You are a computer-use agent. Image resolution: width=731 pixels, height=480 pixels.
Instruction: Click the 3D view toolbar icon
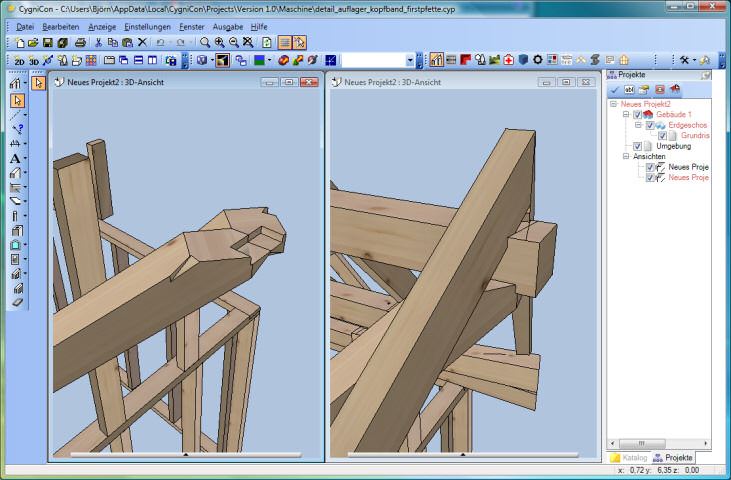point(33,61)
